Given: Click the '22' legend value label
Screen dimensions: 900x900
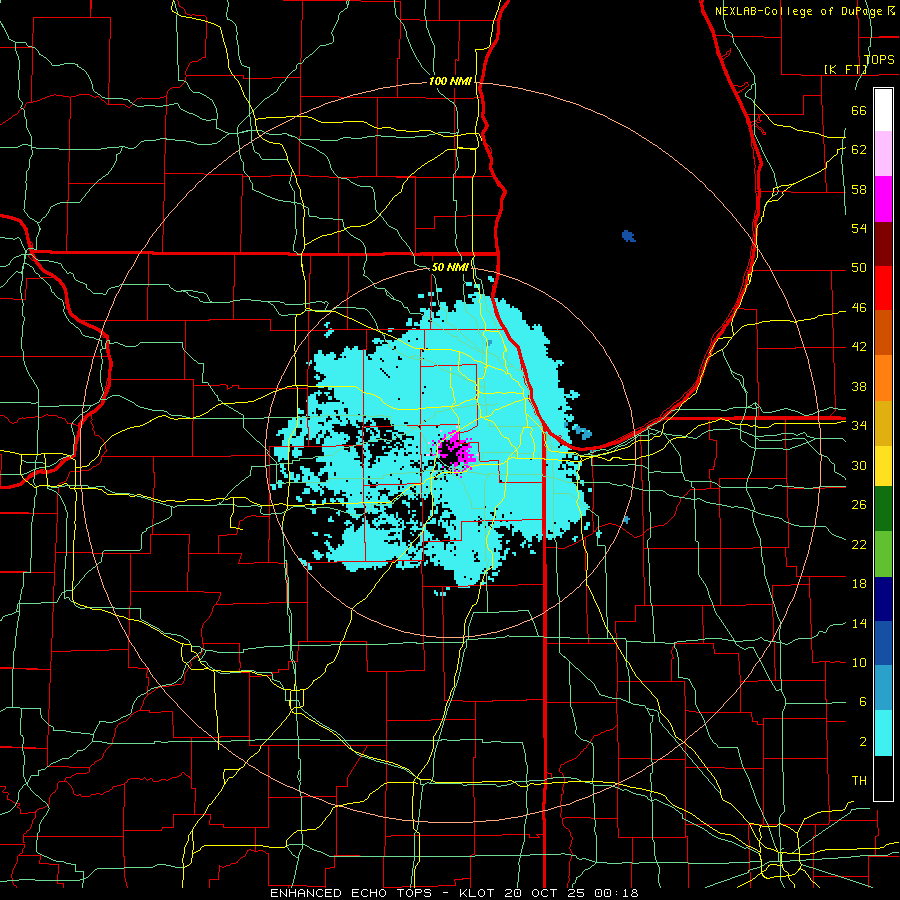Looking at the screenshot, I should tap(859, 545).
